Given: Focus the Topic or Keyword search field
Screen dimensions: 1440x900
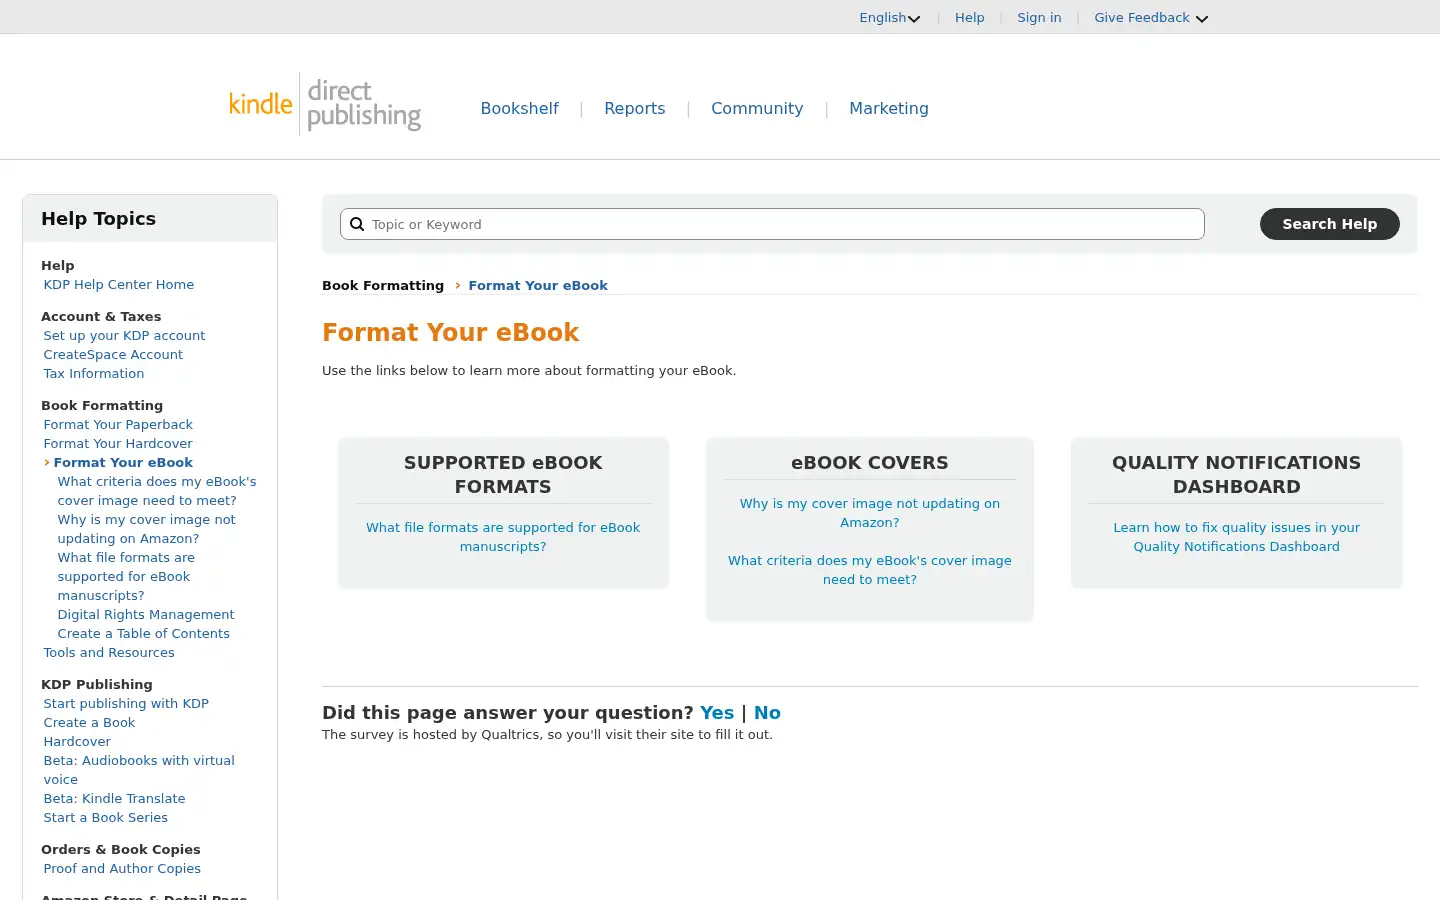Looking at the screenshot, I should pyautogui.click(x=772, y=224).
